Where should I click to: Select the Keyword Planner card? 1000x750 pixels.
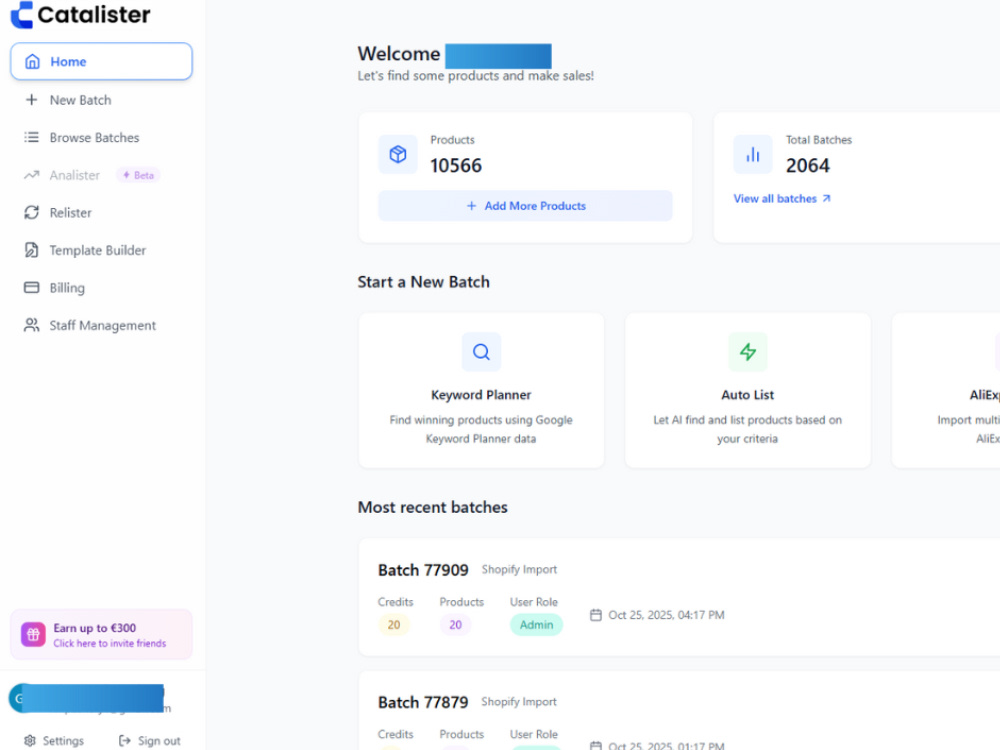[x=481, y=390]
